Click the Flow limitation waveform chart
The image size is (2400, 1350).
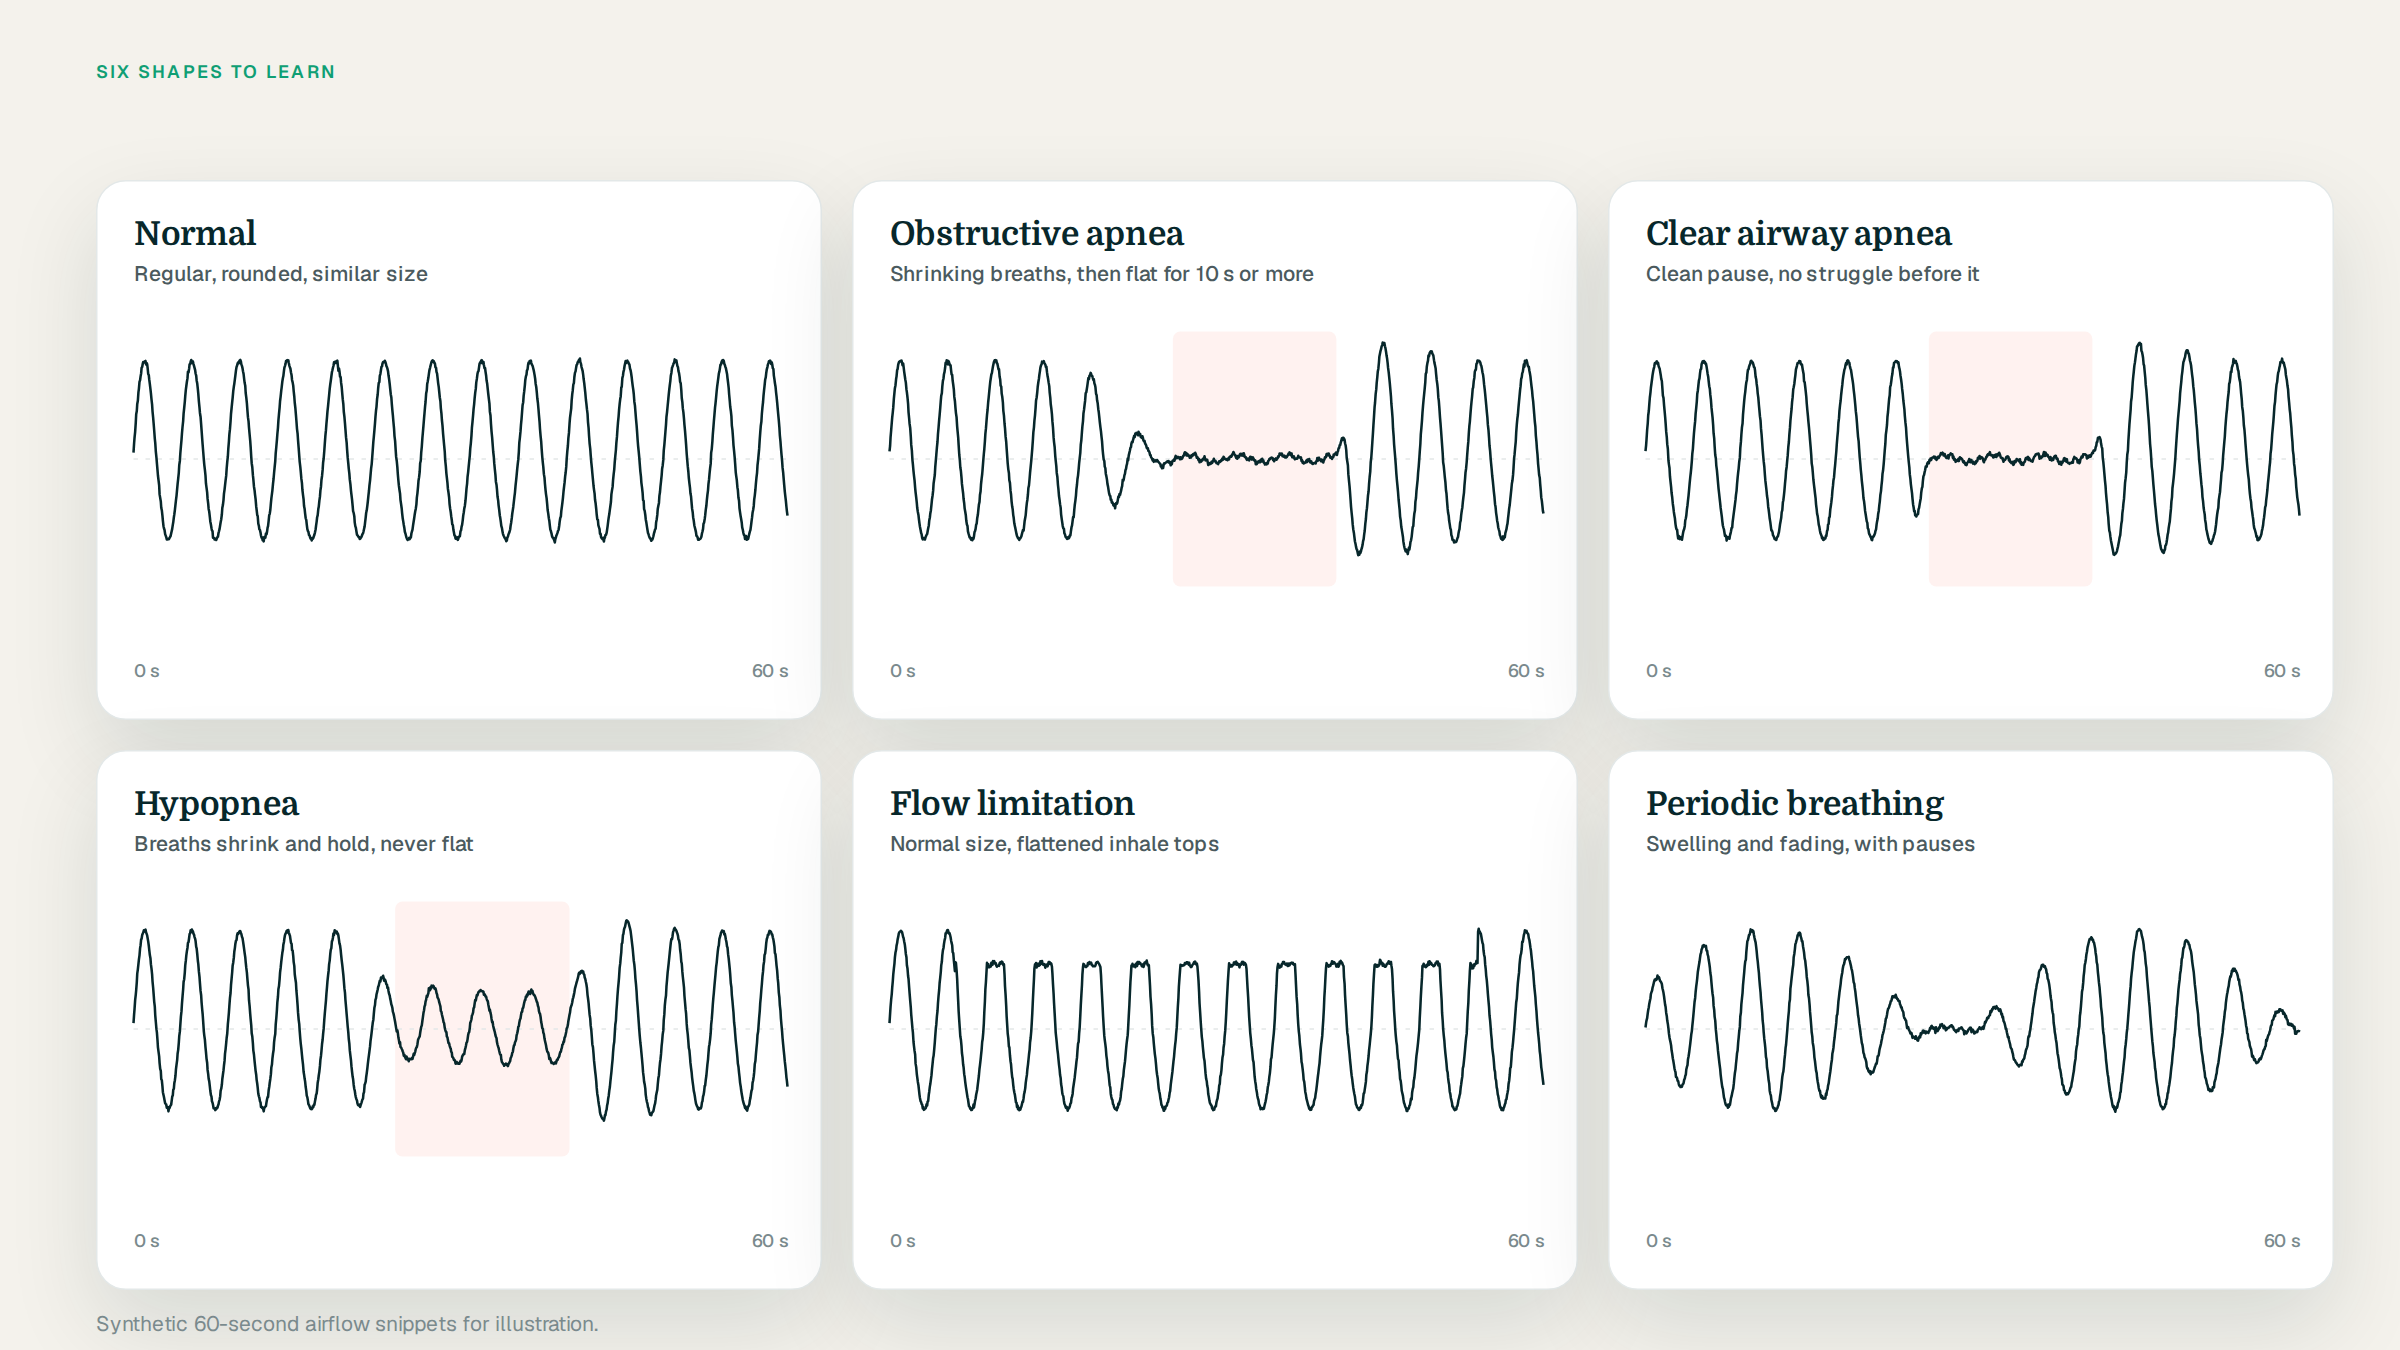click(x=1217, y=1020)
